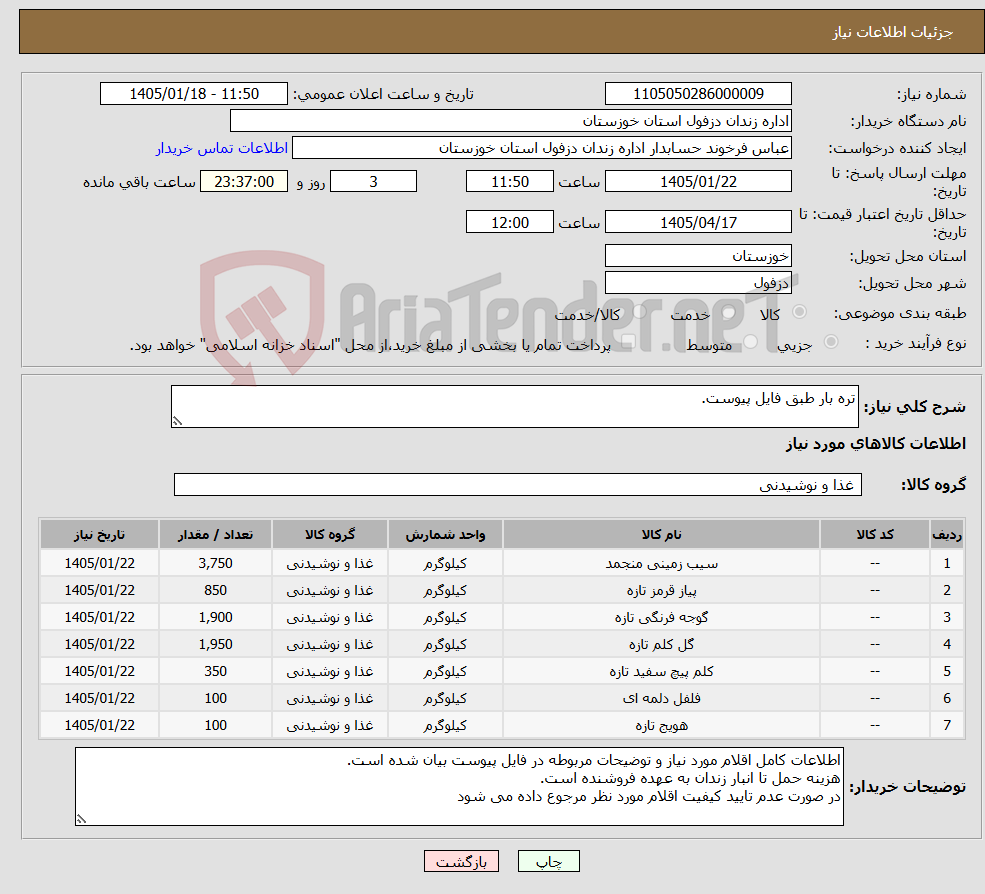
Task: Click the resize handle of buyer notes box
Action: [81, 819]
